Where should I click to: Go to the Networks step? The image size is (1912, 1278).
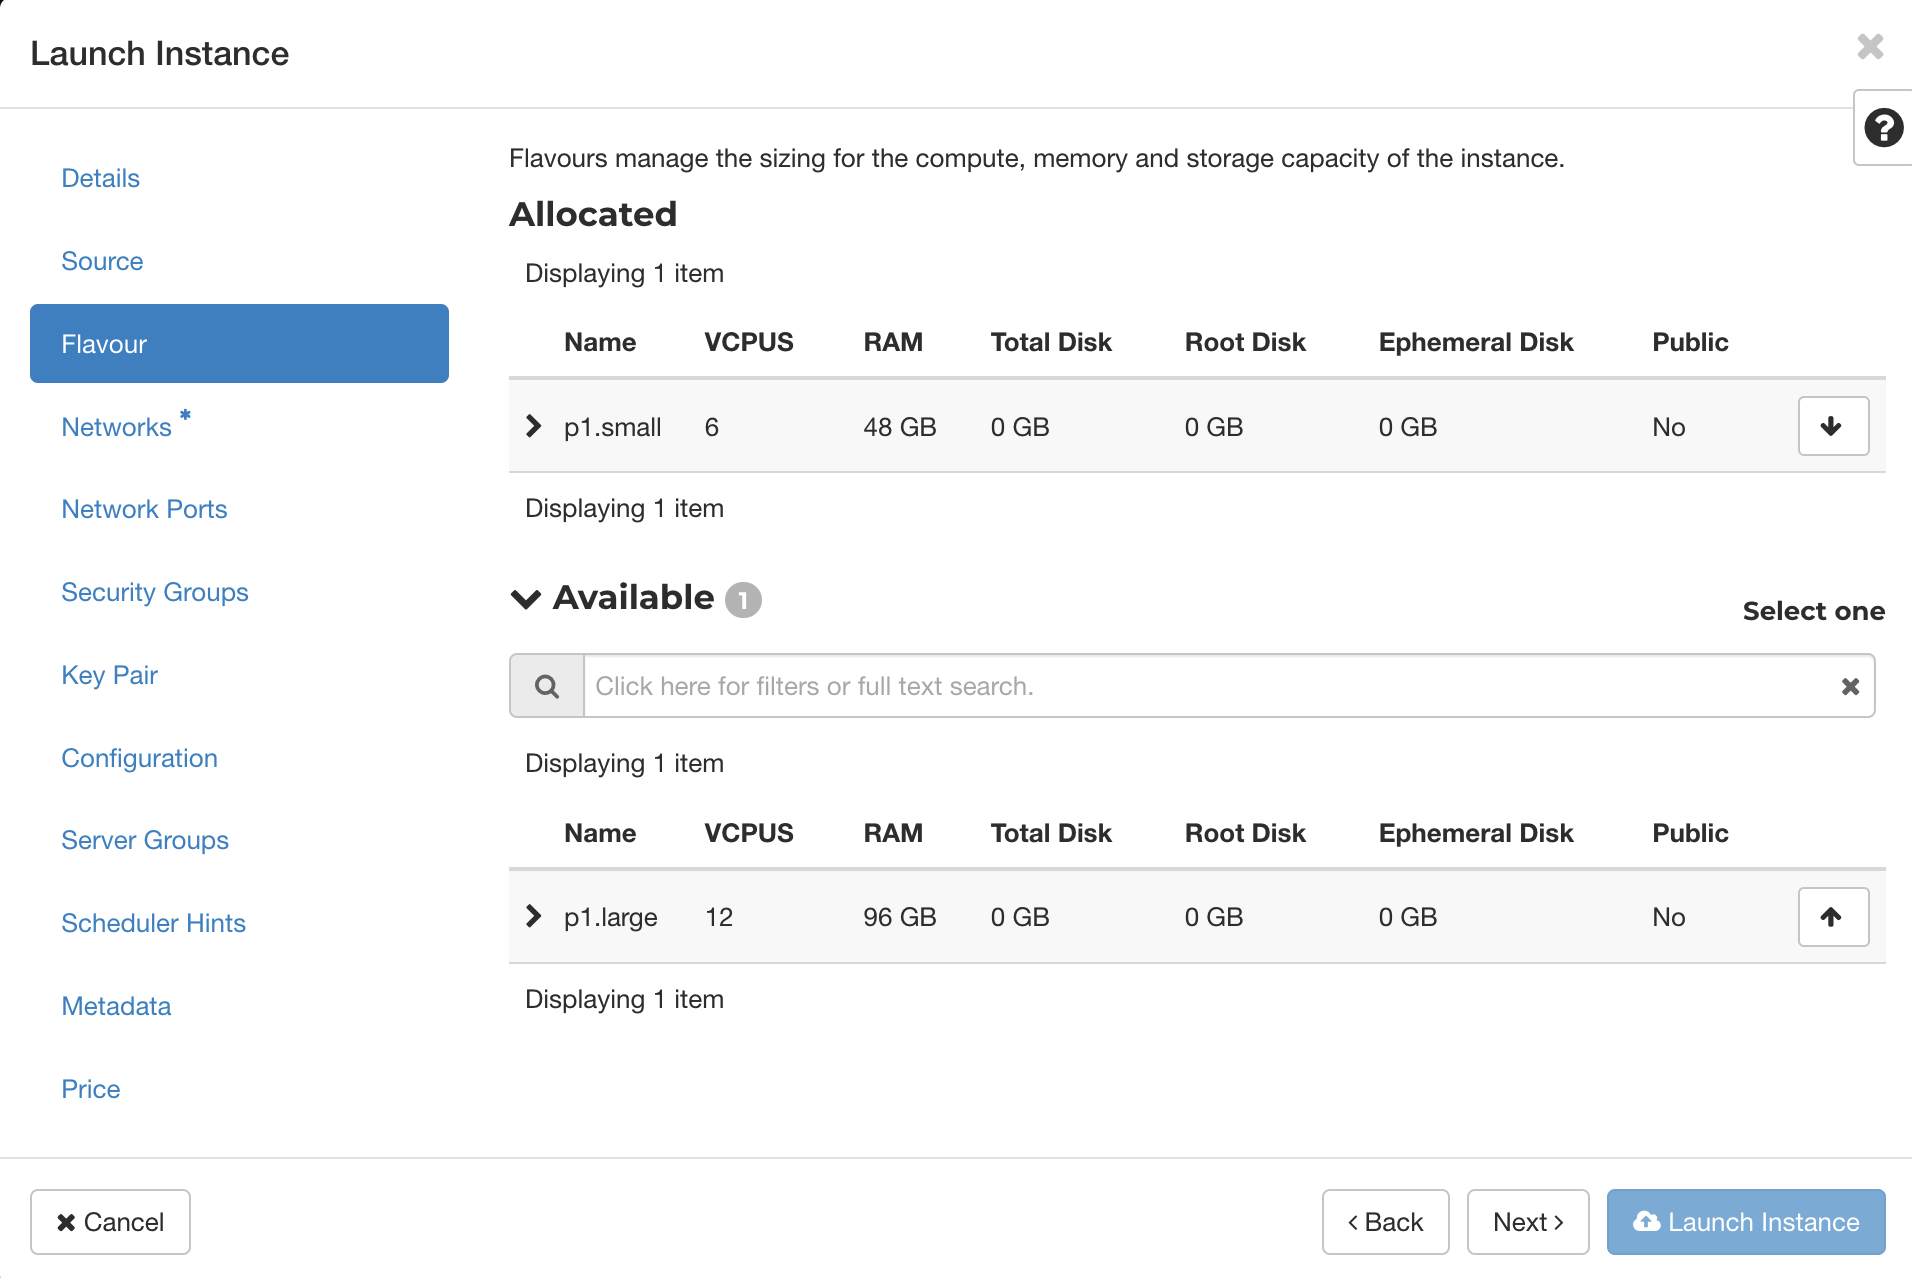(x=117, y=427)
